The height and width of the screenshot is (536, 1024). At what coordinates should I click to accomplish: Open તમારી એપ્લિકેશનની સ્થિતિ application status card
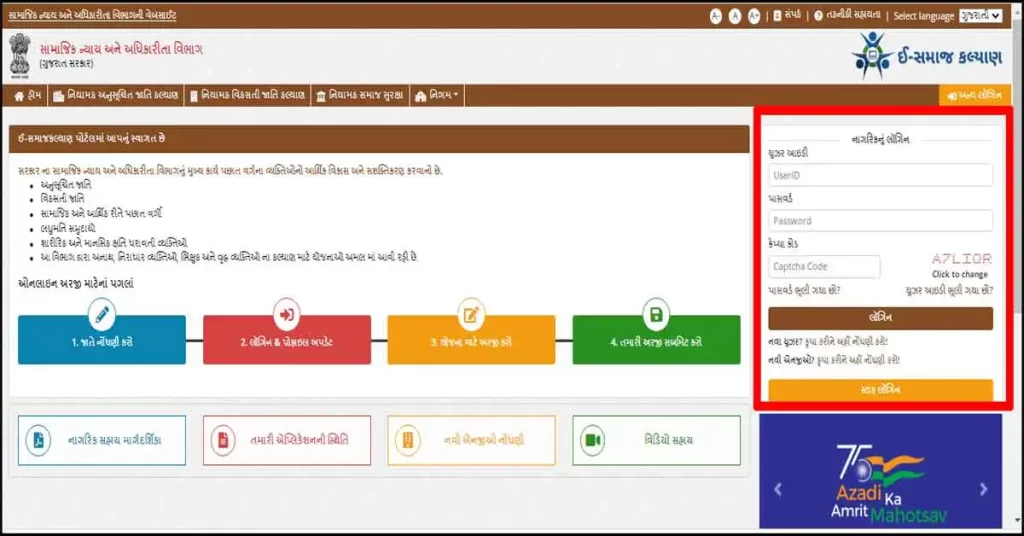coord(287,441)
